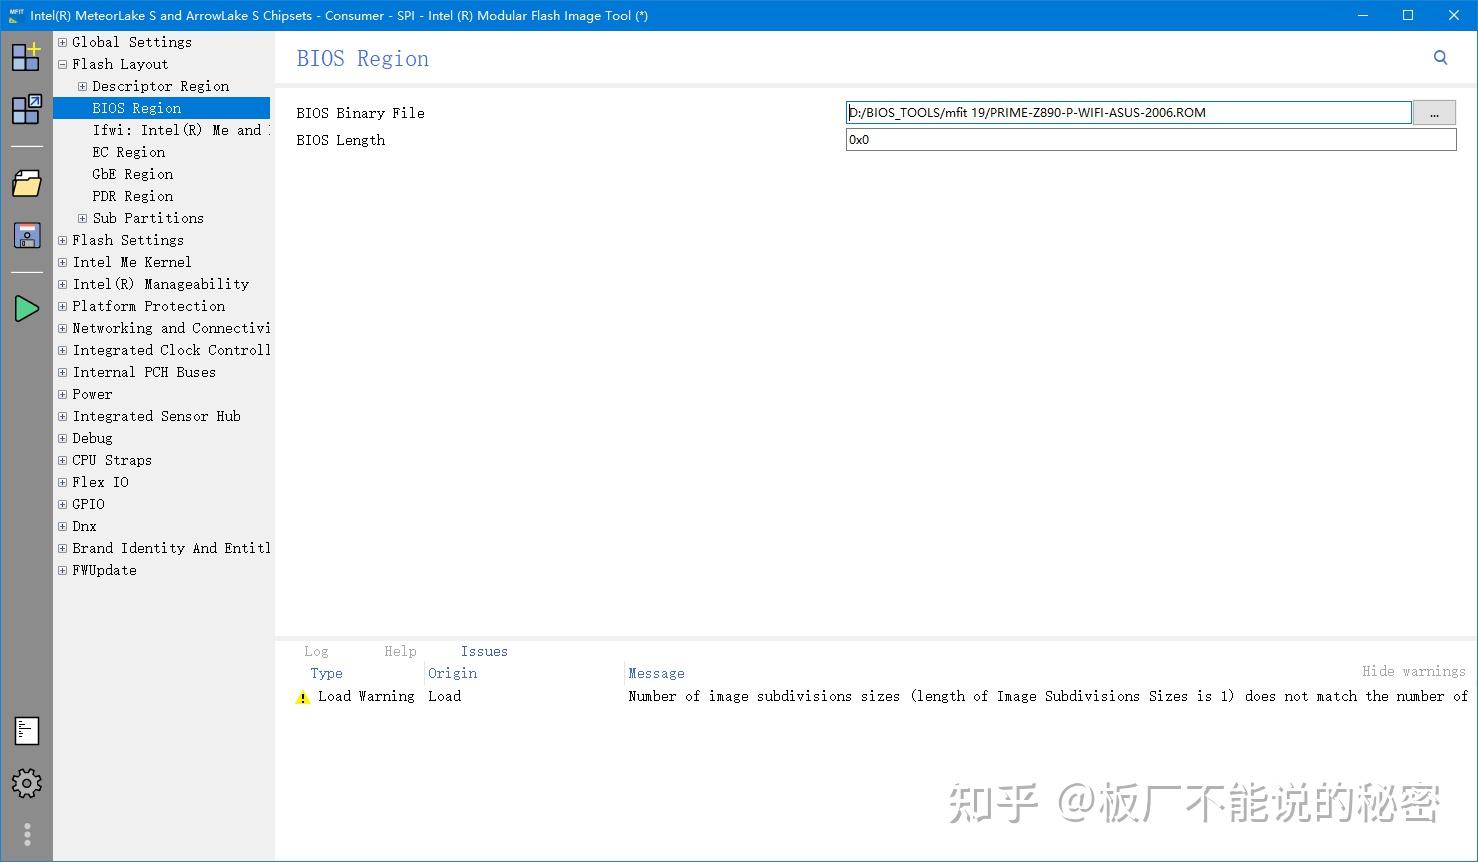This screenshot has width=1478, height=862.
Task: Click the decompose image icon in sidebar
Action: [x=26, y=109]
